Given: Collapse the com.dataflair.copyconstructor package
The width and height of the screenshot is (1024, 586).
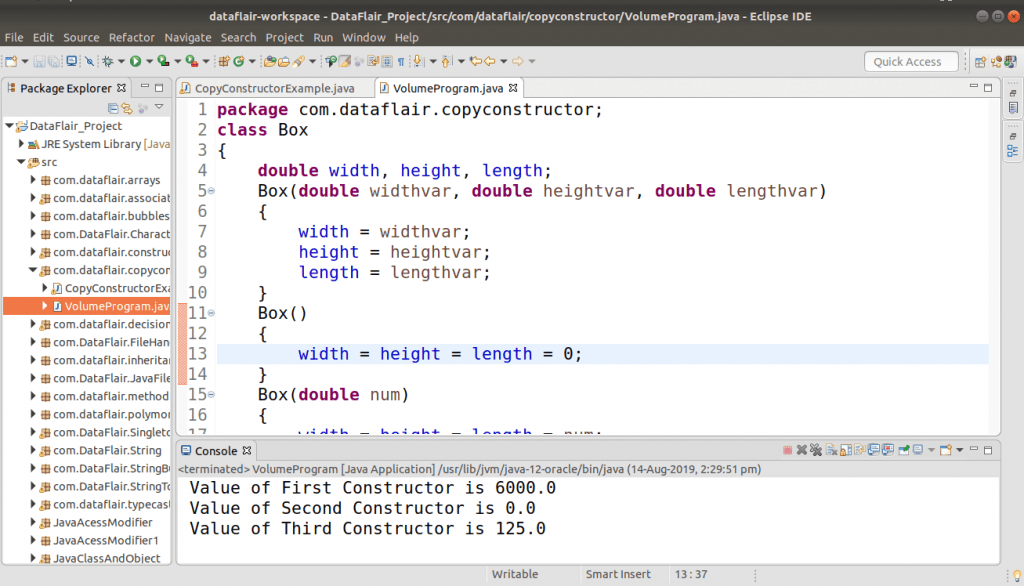Looking at the screenshot, I should coord(32,270).
